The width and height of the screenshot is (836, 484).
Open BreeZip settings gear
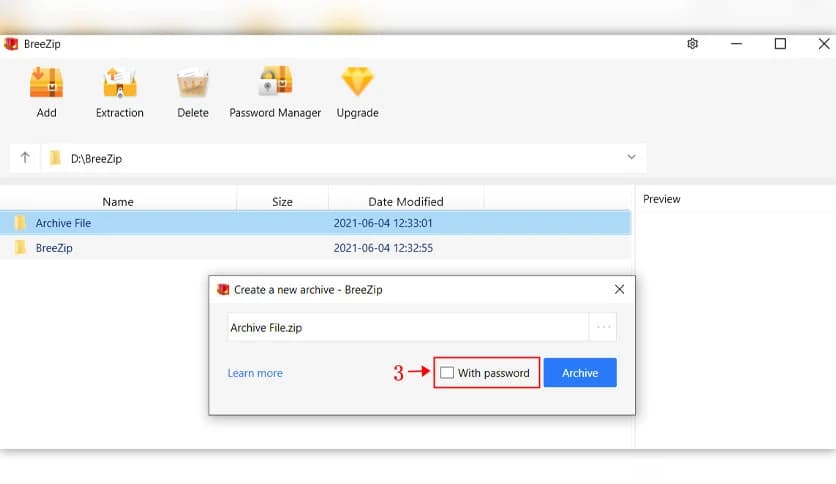tap(692, 44)
